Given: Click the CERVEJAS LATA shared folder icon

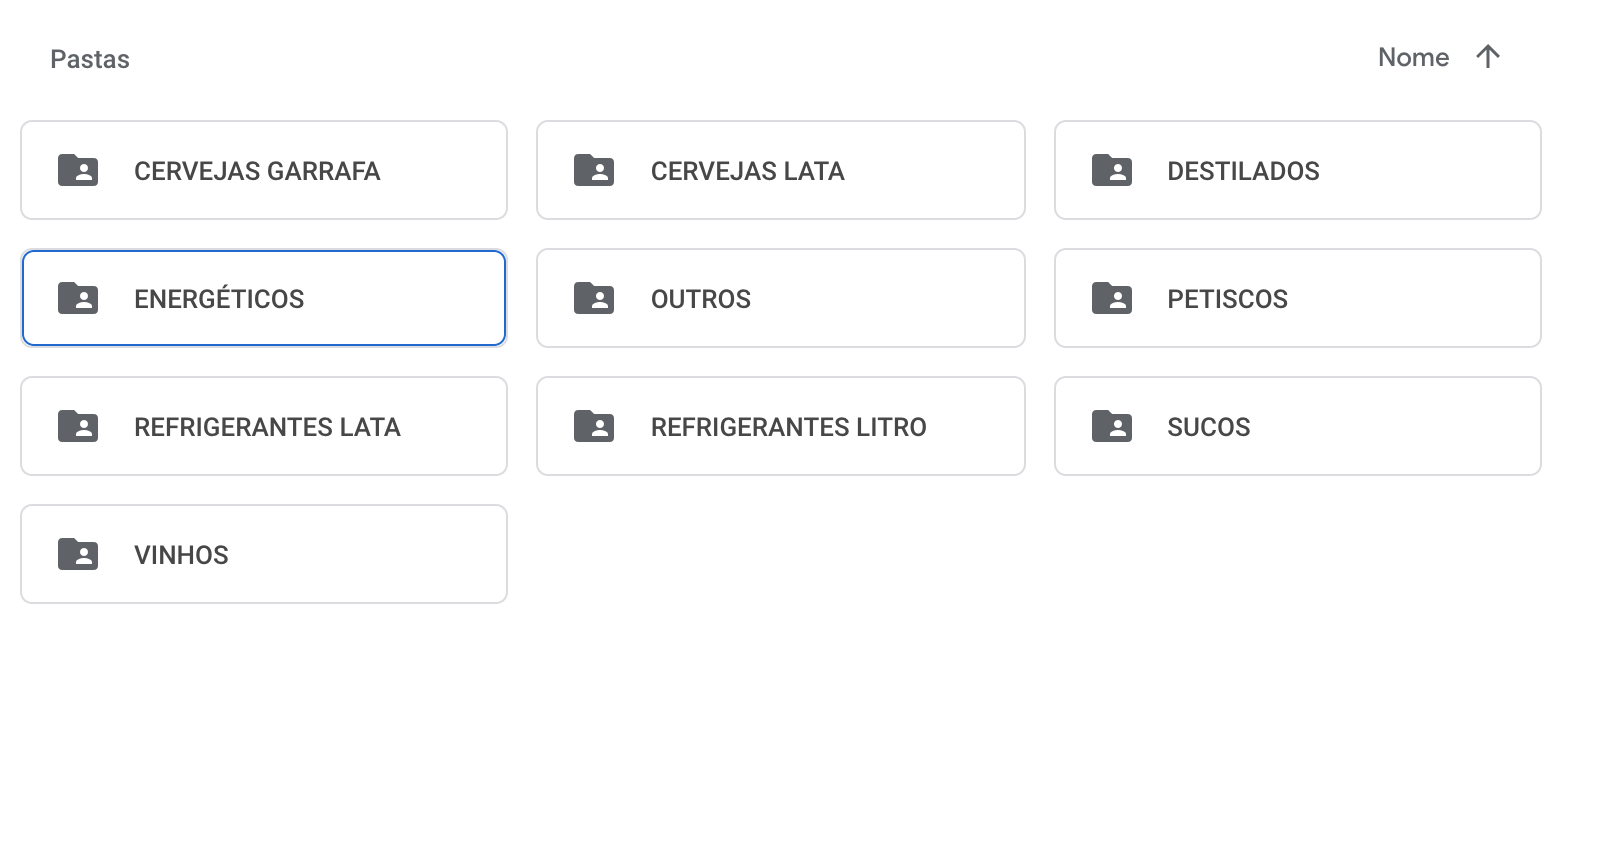Looking at the screenshot, I should (594, 171).
